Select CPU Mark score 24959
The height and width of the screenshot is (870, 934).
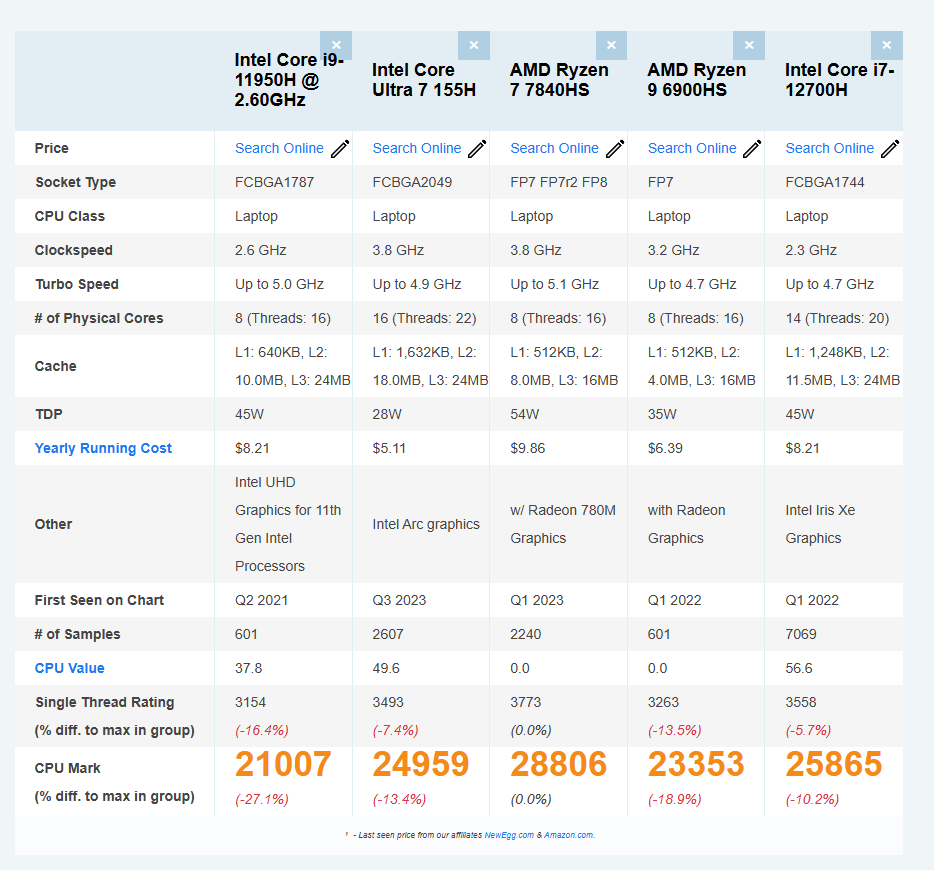coord(421,764)
